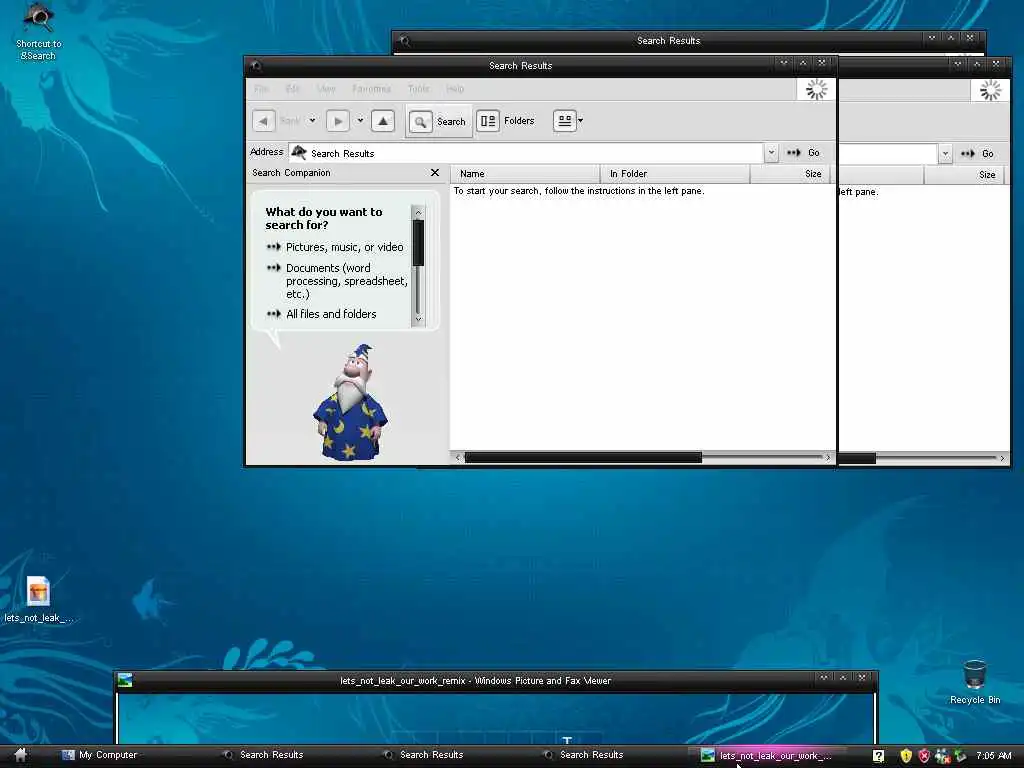Viewport: 1024px width, 768px height.
Task: Click right-side window scroll-right arrow
Action: (1002, 458)
